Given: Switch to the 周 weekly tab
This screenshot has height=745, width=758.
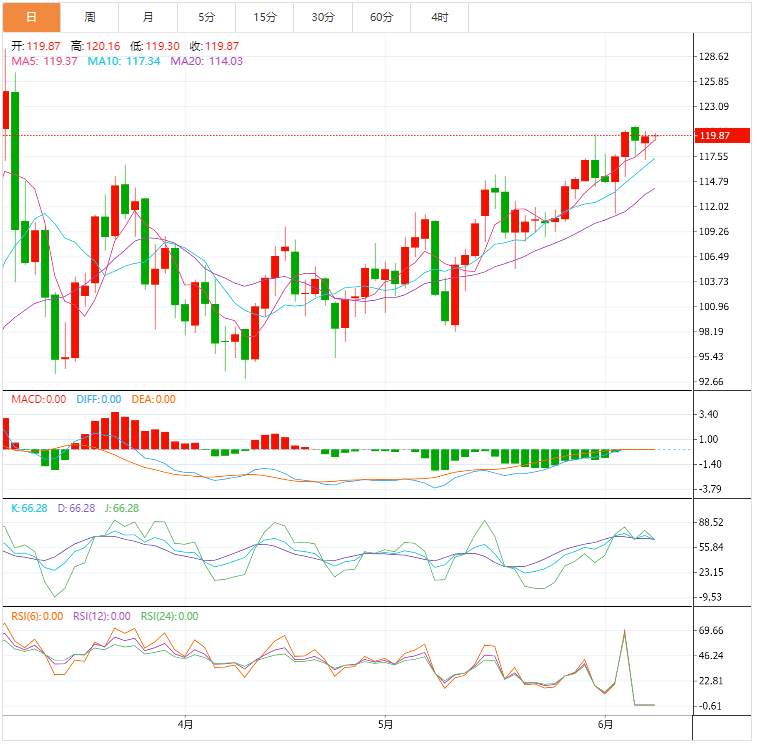Looking at the screenshot, I should 90,17.
